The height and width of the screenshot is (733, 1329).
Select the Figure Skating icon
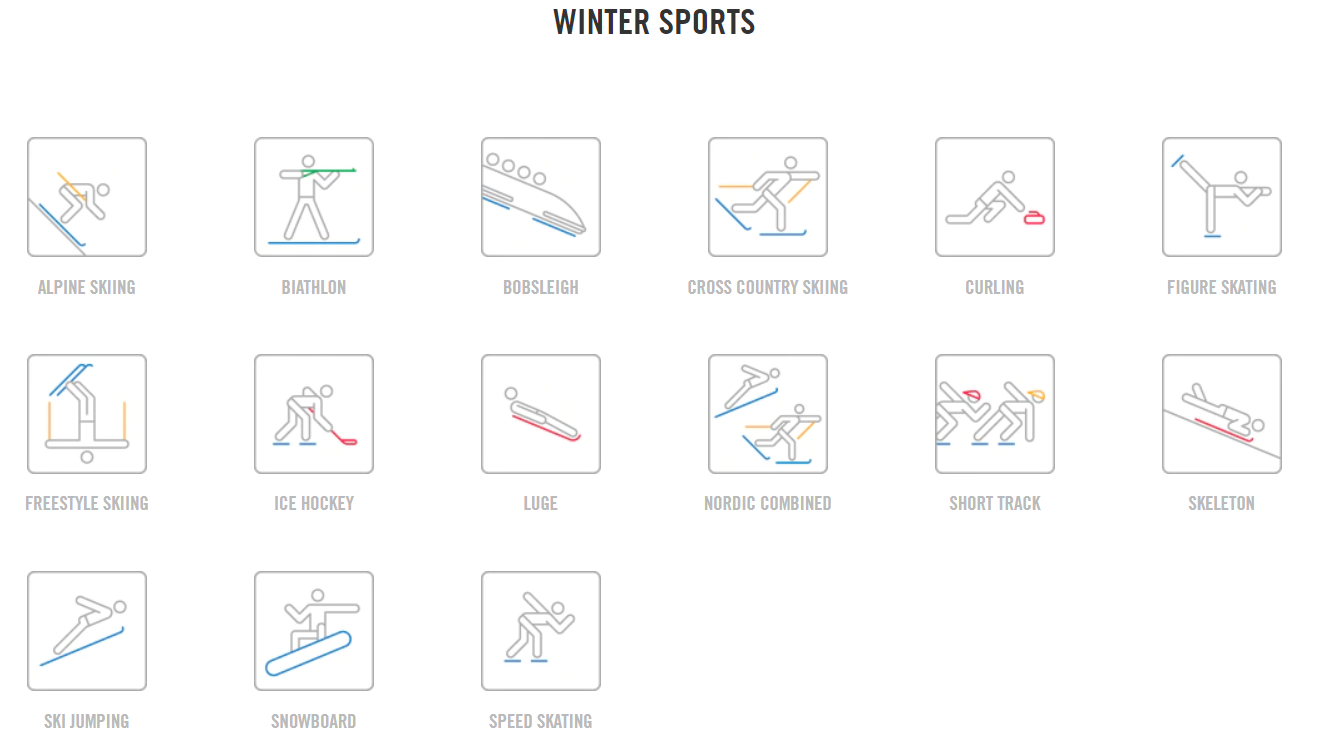tap(1222, 197)
